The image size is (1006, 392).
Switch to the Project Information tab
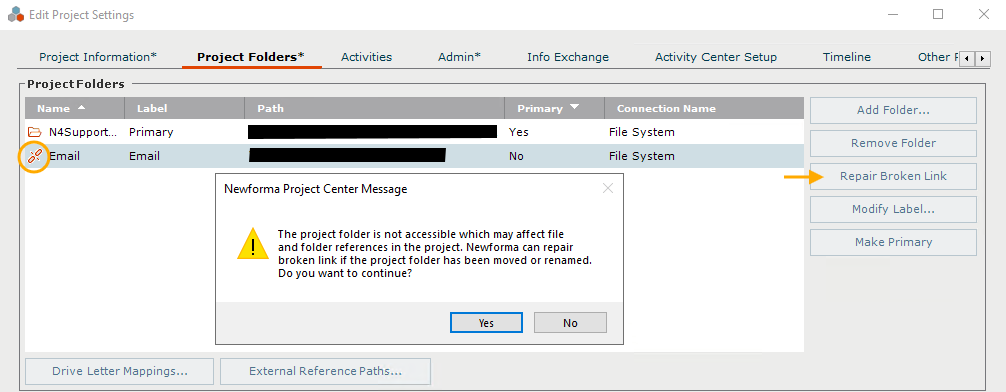point(98,57)
